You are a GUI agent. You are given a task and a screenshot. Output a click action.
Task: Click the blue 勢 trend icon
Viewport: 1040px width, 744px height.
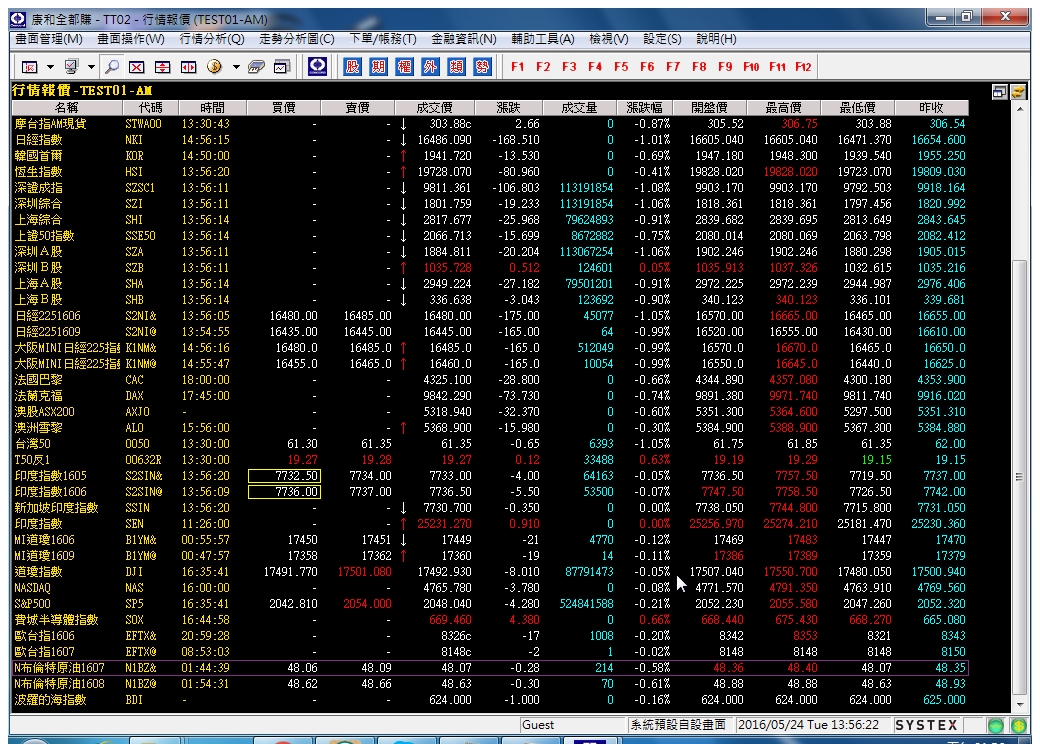coord(482,66)
